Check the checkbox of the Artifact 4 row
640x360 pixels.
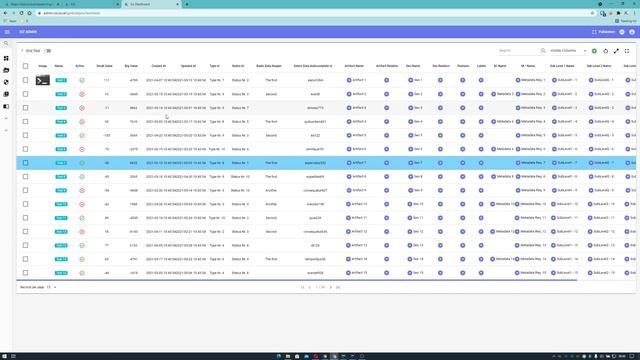pos(25,122)
